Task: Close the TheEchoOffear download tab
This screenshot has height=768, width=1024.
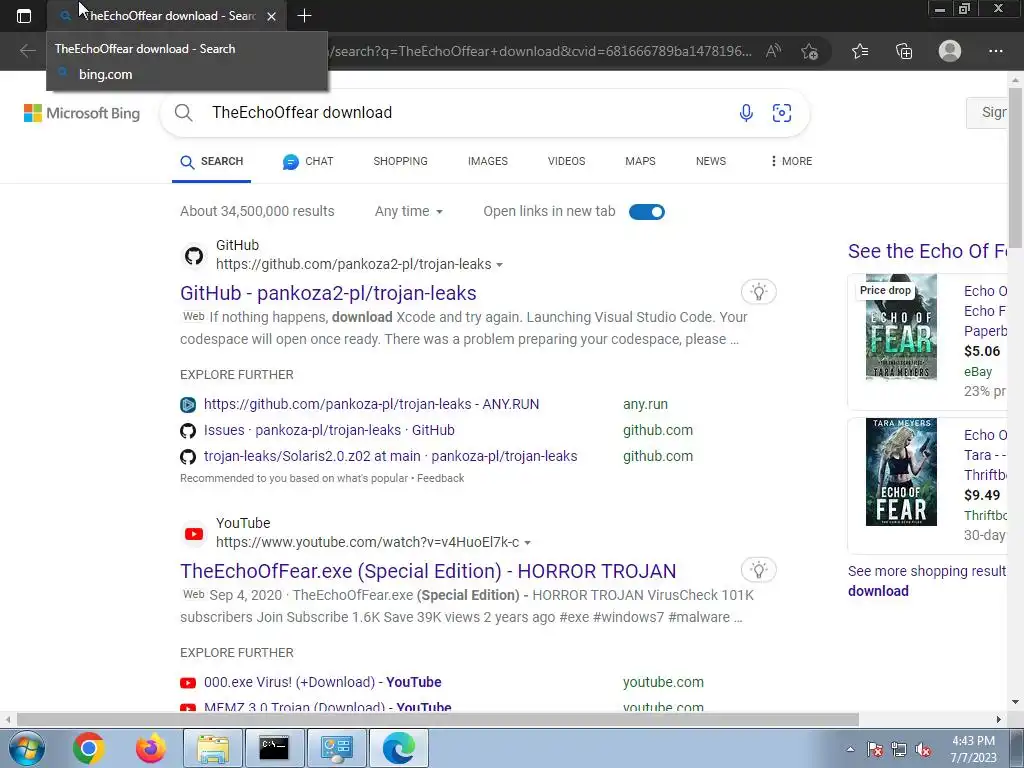Action: click(x=272, y=16)
